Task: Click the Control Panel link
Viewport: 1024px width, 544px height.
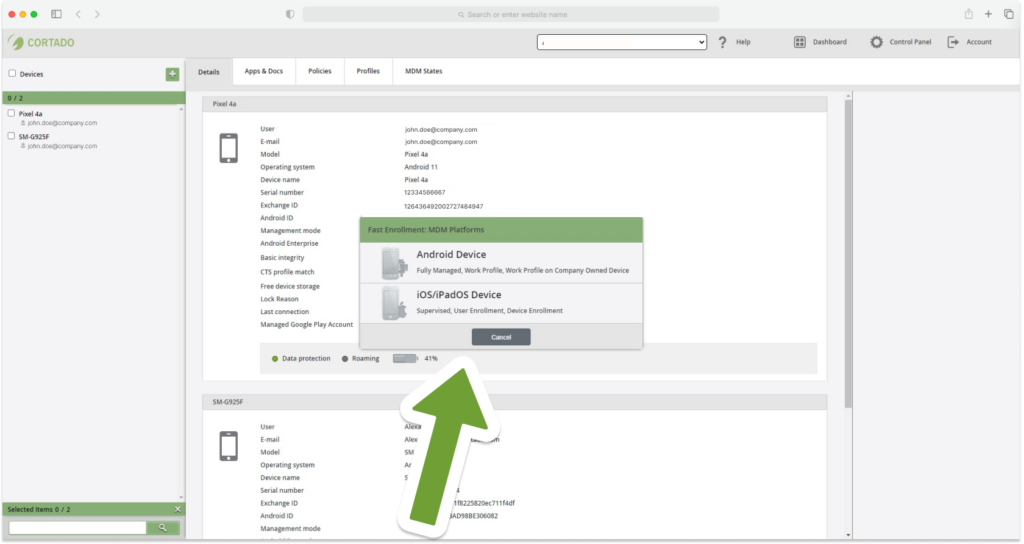Action: pos(910,42)
